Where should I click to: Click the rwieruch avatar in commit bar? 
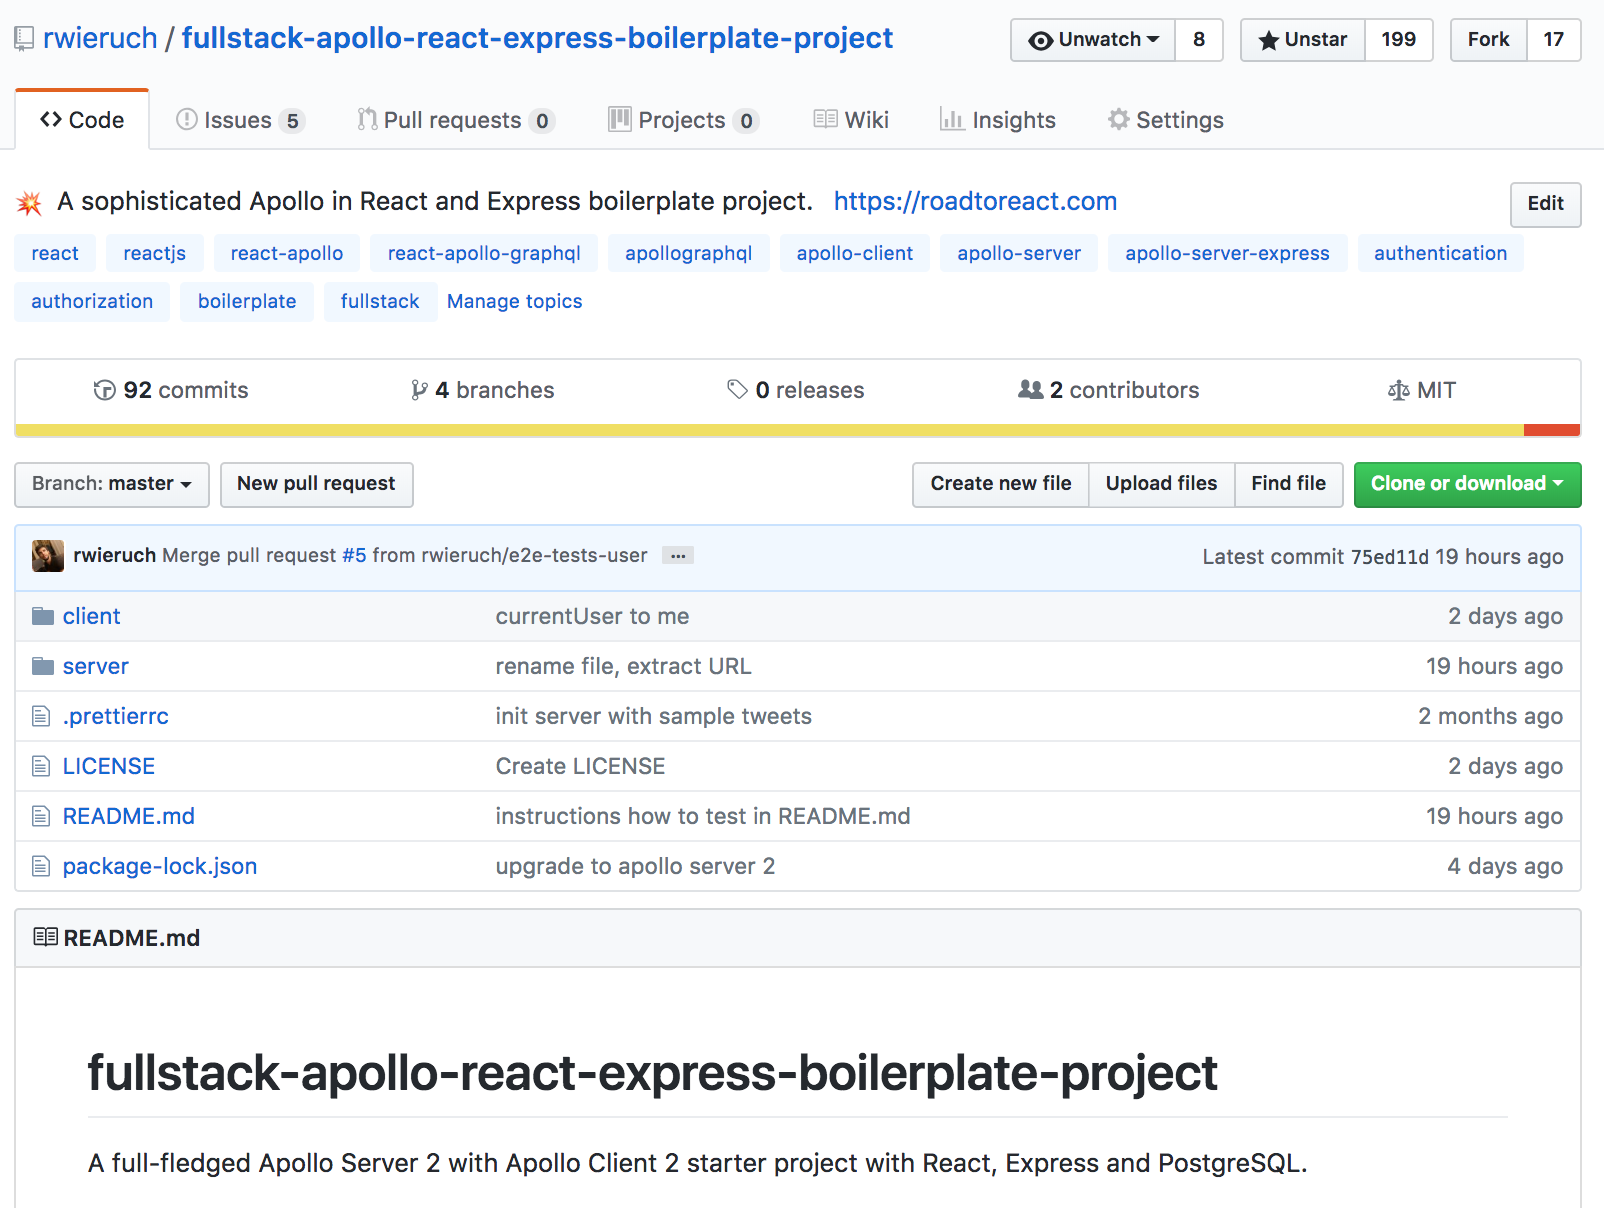tap(48, 556)
